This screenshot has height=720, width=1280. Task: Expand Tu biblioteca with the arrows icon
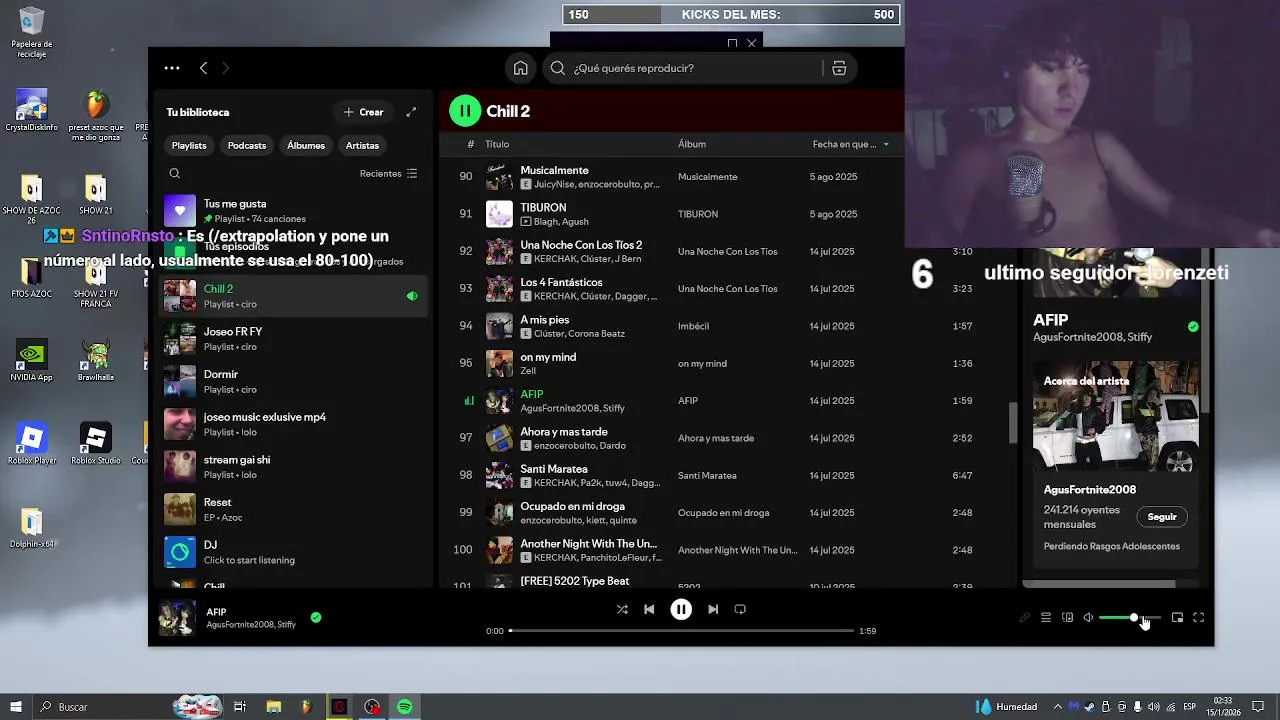[411, 112]
